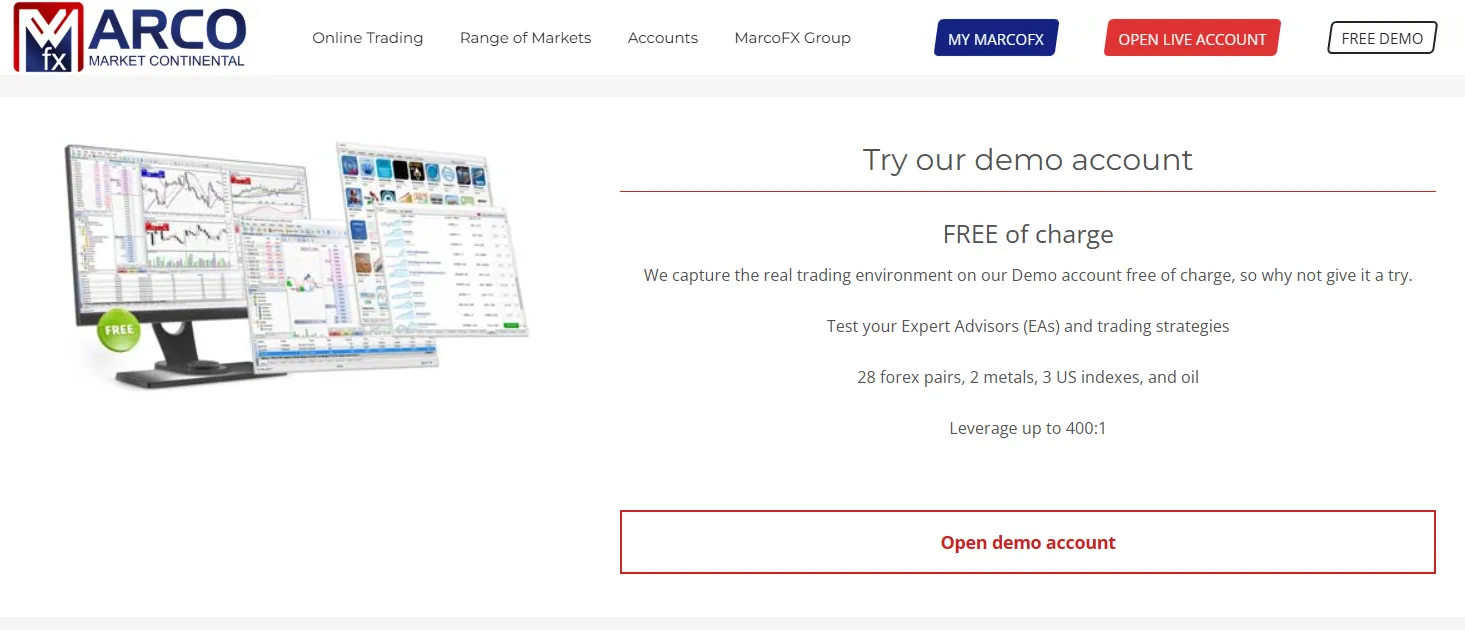Click the FREE DEMO button

point(1382,38)
